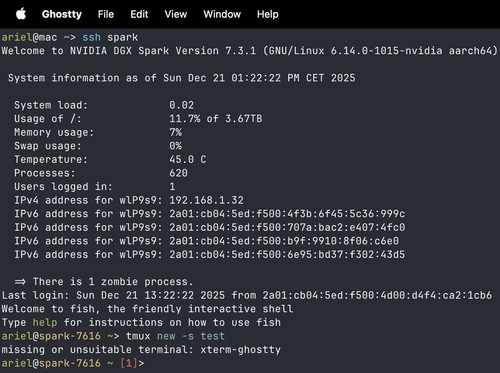Open the View menu

pos(176,14)
